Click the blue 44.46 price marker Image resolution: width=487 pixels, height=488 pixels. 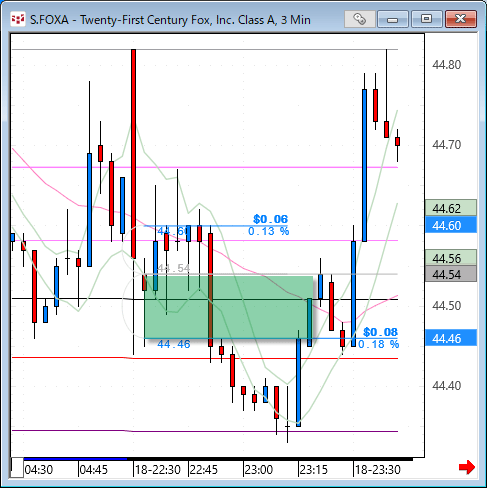click(451, 338)
